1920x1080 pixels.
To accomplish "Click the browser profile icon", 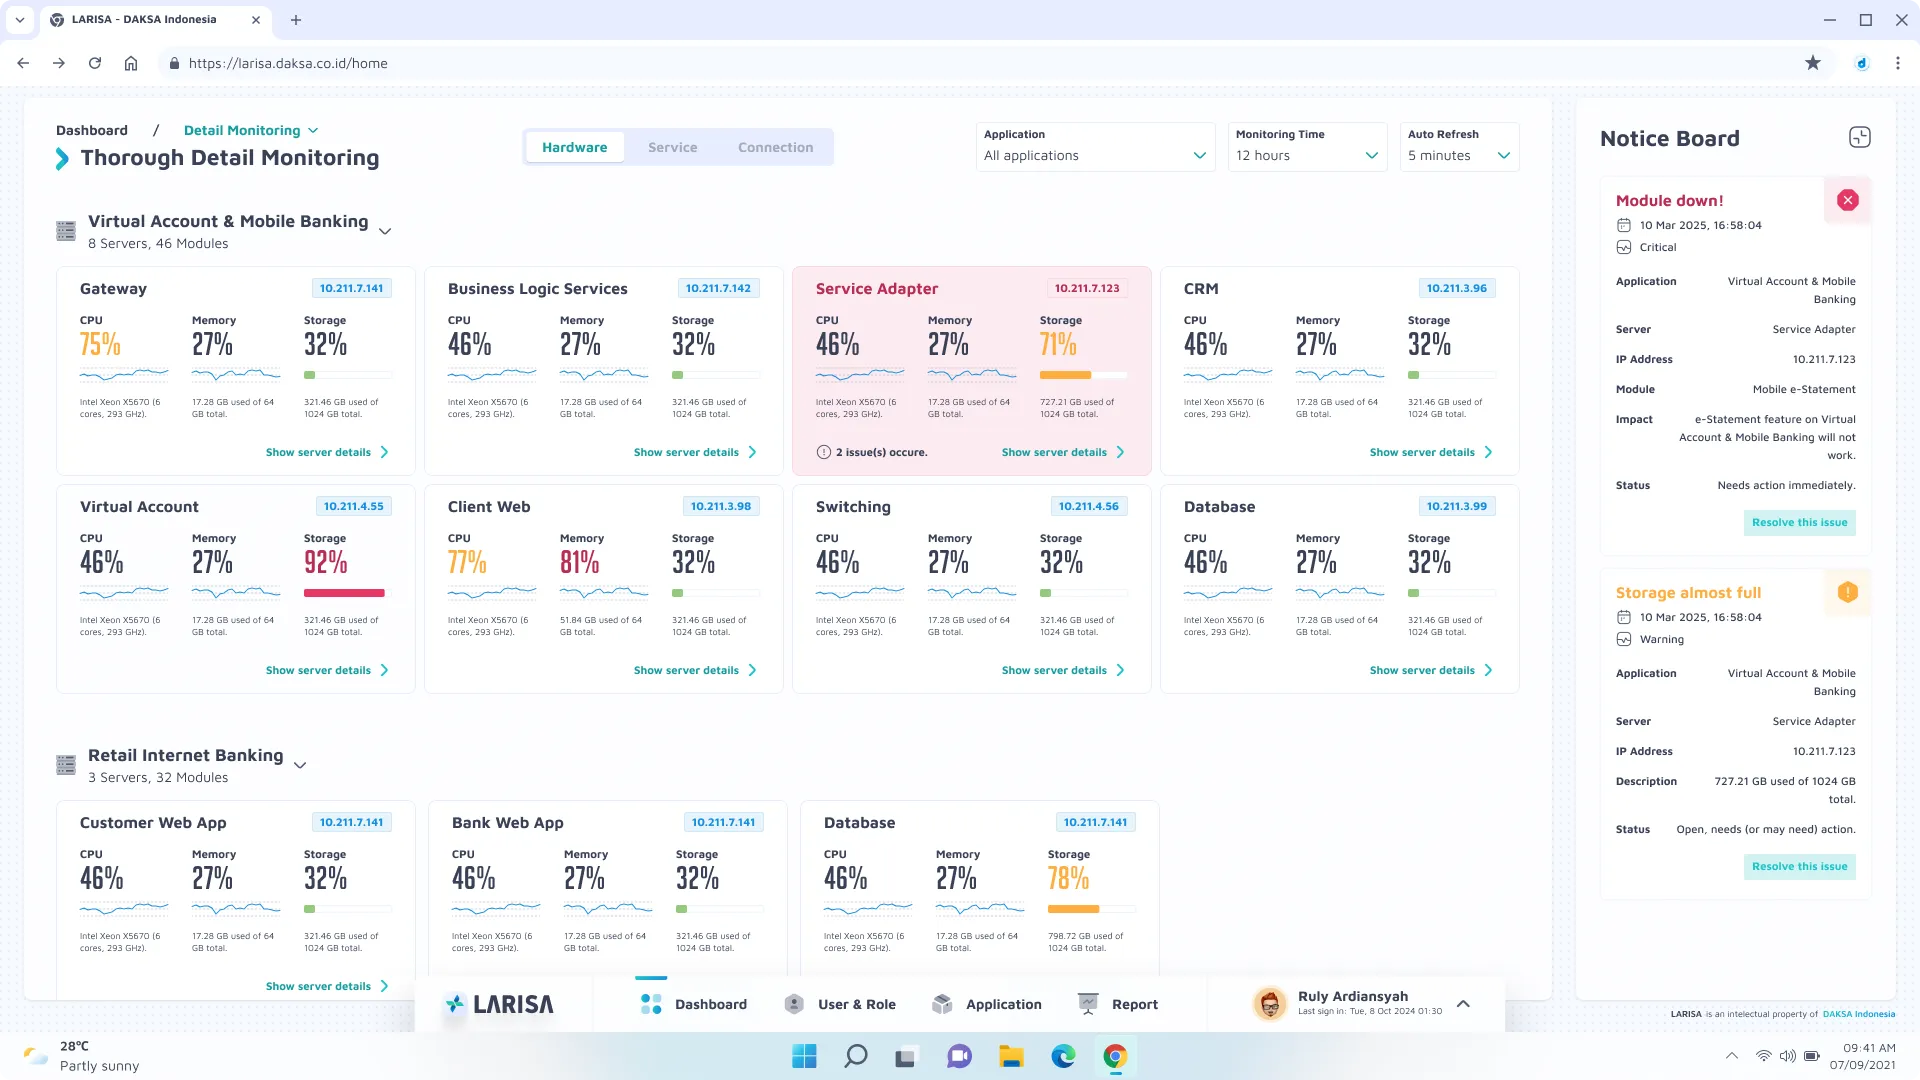I will click(1862, 63).
